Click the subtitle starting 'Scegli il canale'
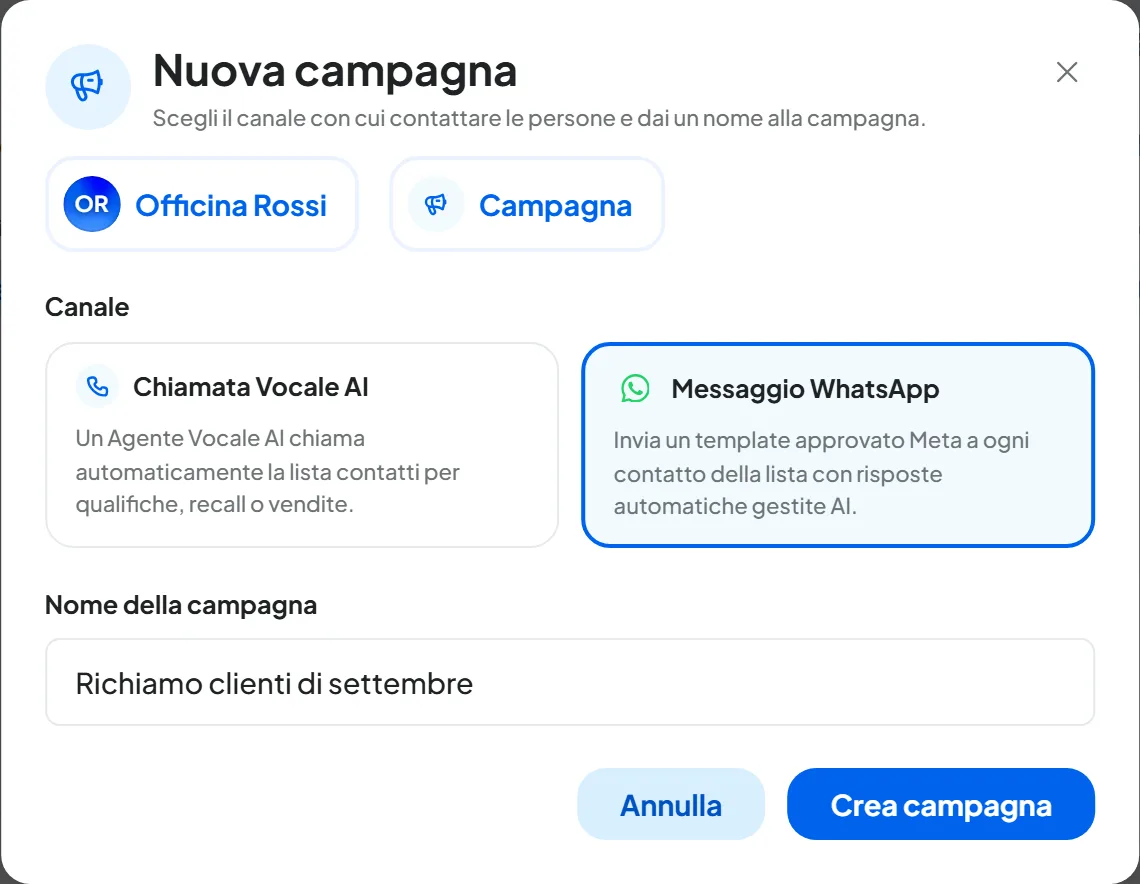This screenshot has width=1140, height=884. click(539, 118)
